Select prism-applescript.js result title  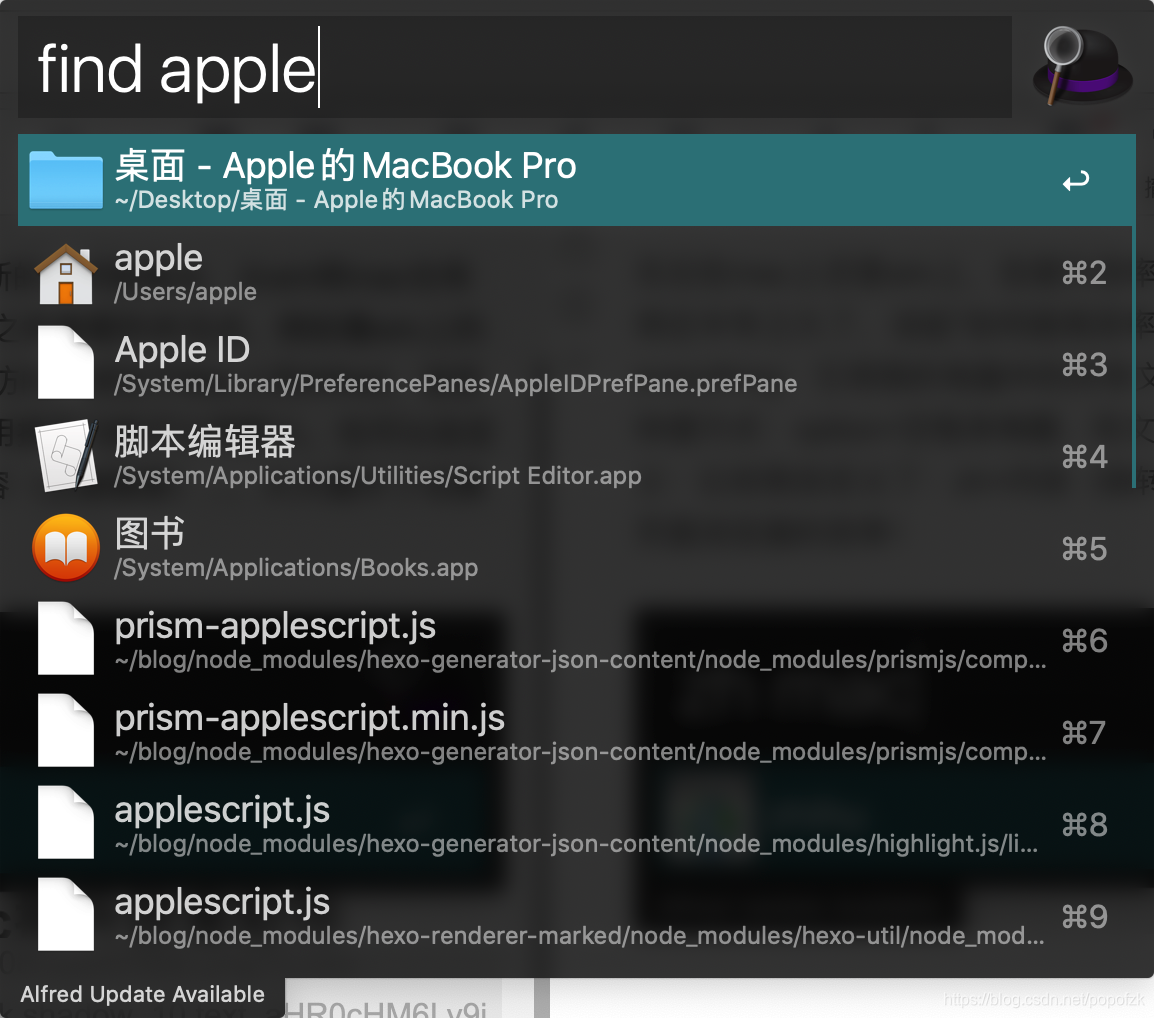click(x=275, y=626)
